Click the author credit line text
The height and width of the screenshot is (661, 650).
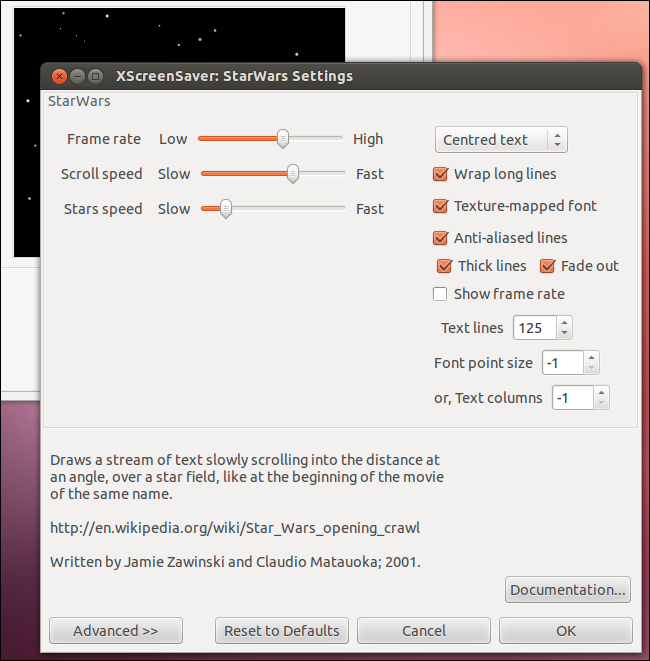click(235, 562)
